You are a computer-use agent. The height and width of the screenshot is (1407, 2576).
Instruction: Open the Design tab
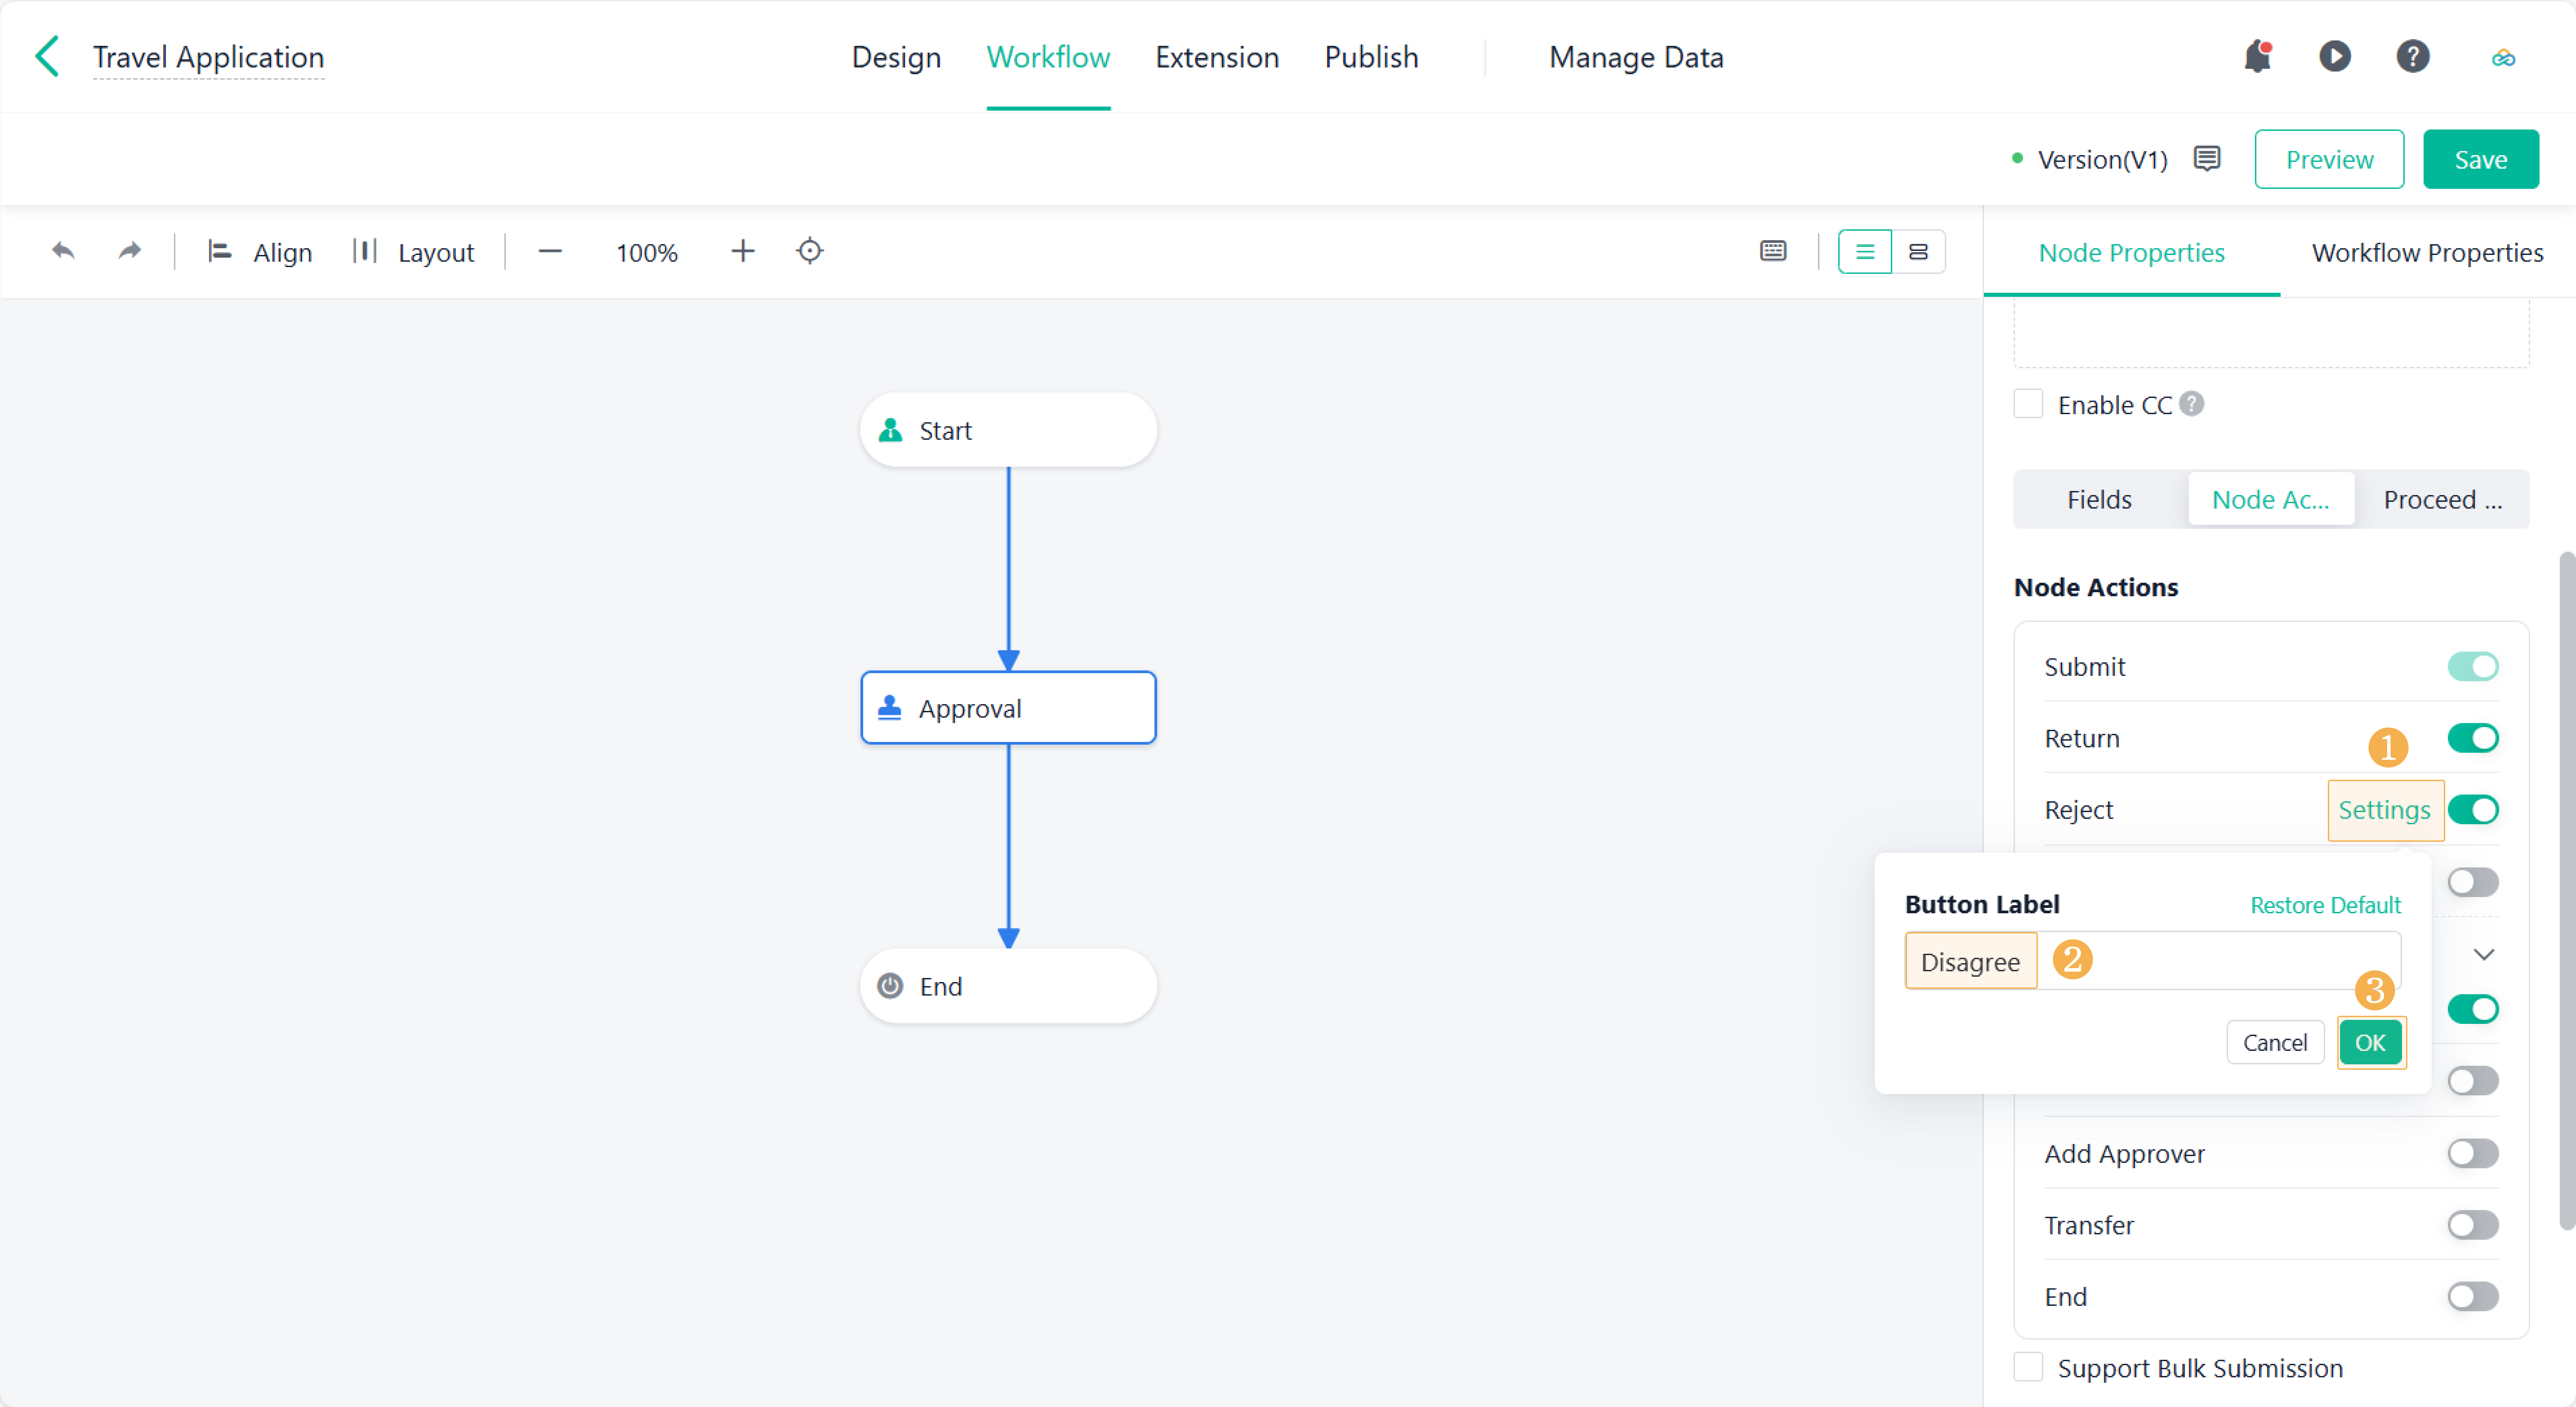point(896,57)
